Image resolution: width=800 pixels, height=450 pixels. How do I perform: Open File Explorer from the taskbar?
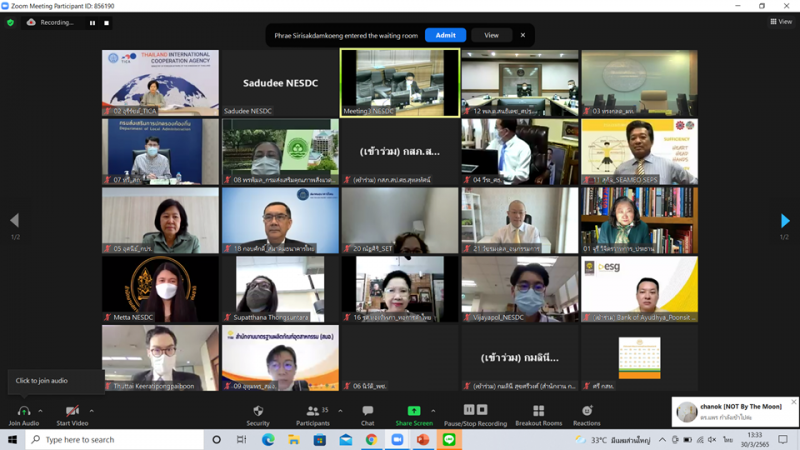[x=294, y=439]
